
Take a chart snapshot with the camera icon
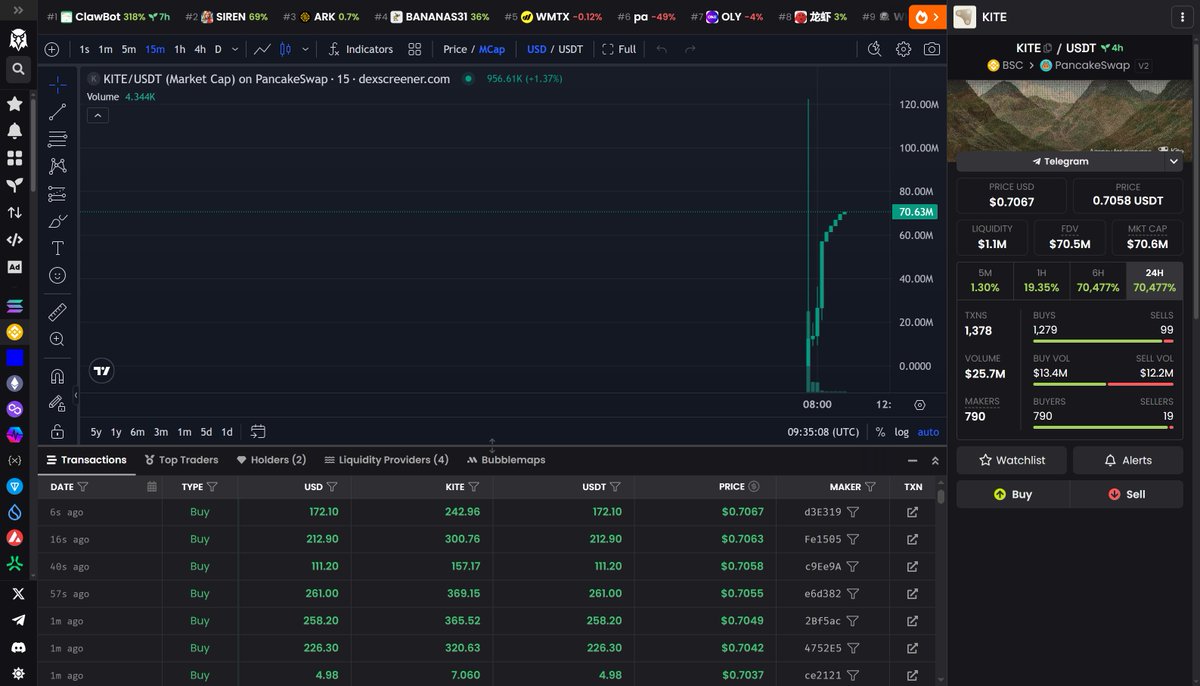click(x=932, y=48)
